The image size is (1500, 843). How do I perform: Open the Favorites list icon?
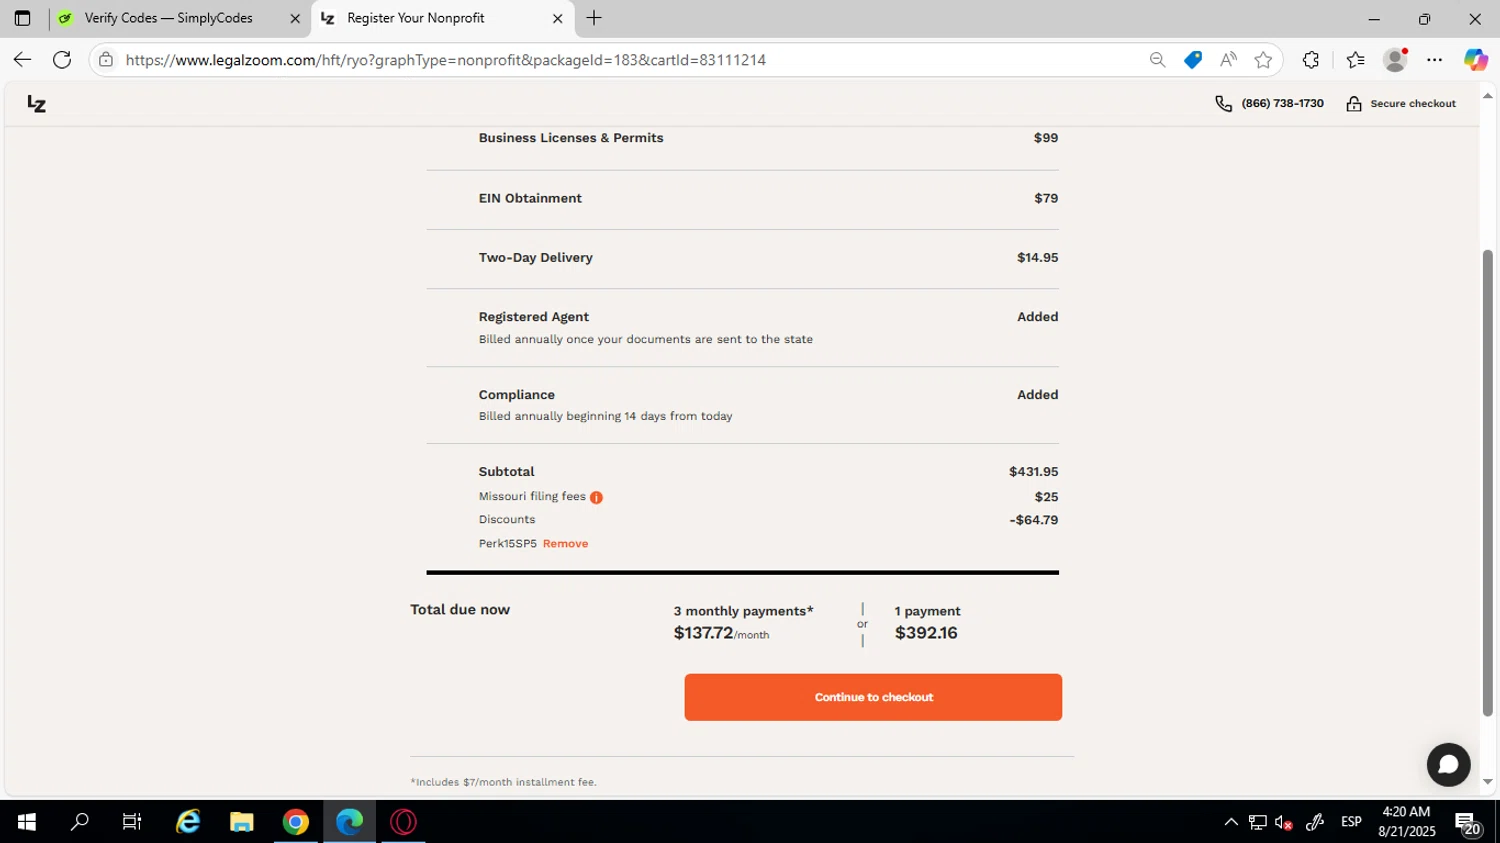pos(1355,60)
